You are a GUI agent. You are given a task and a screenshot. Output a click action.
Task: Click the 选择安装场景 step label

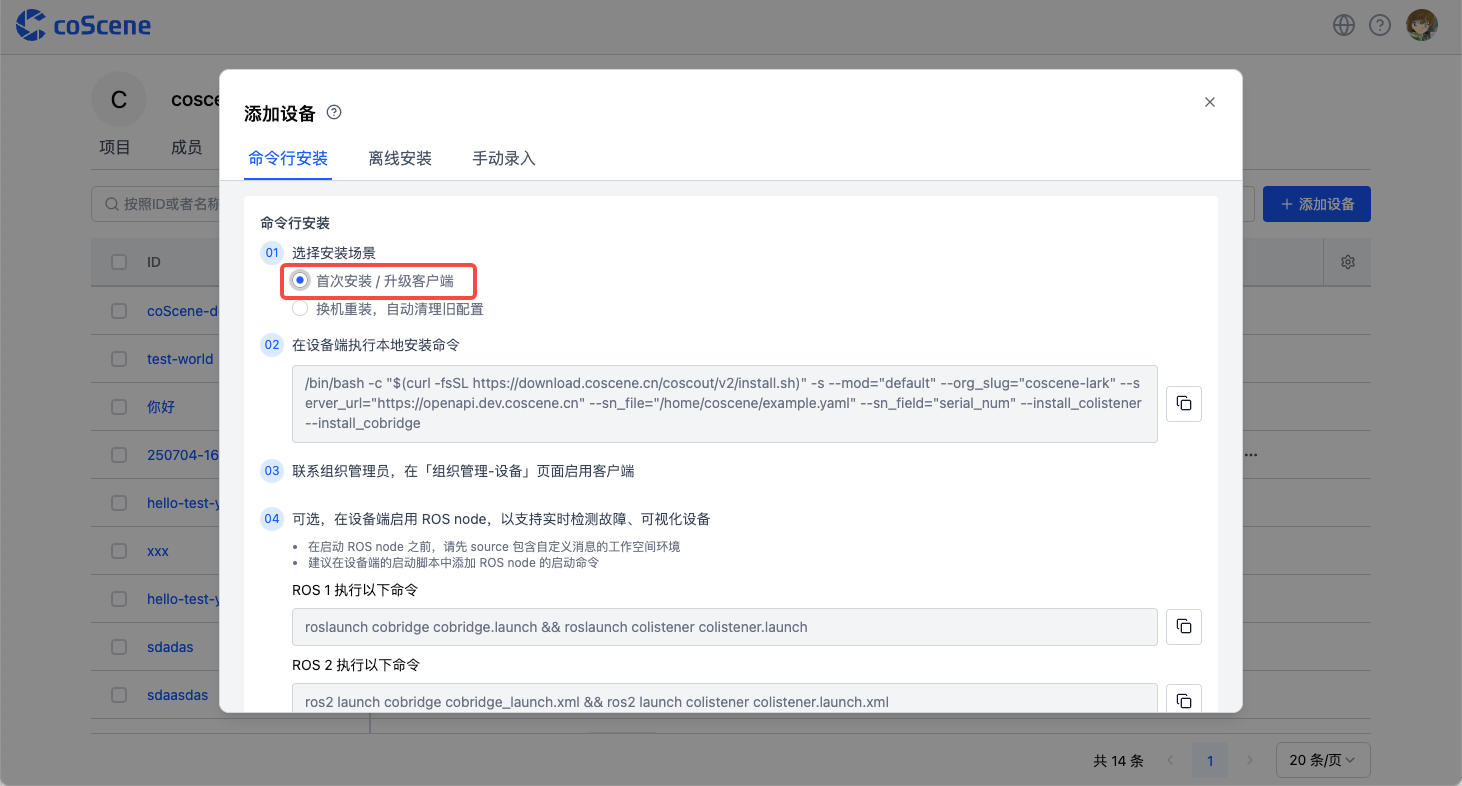[x=334, y=253]
